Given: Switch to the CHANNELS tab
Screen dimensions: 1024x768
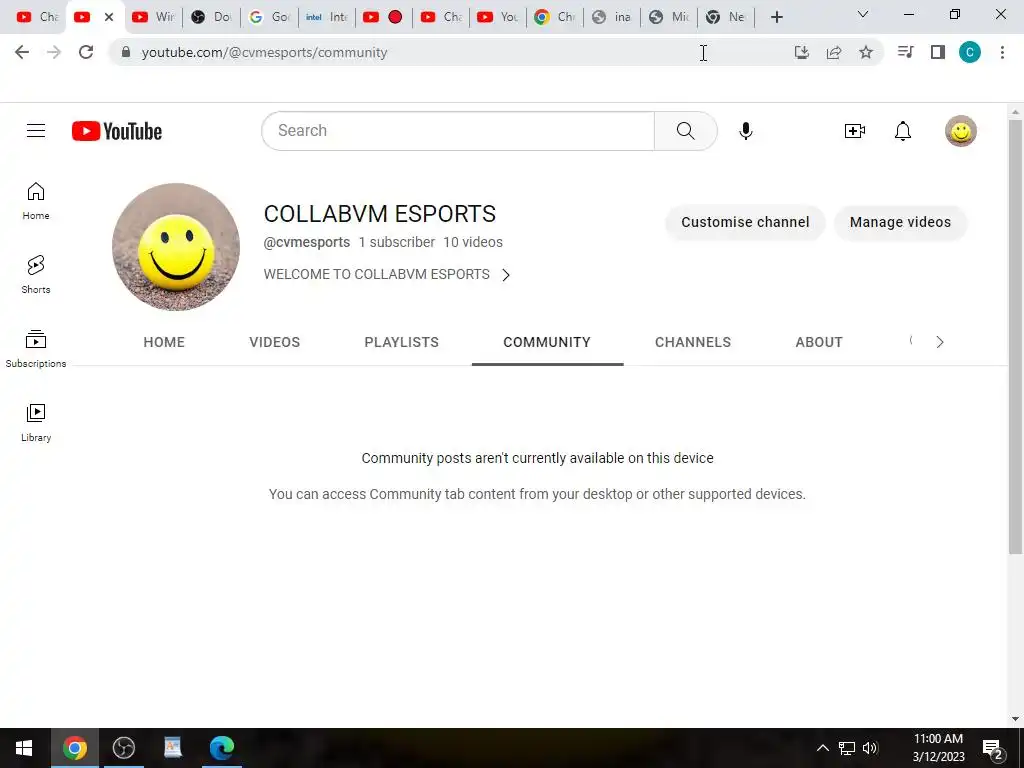Looking at the screenshot, I should 693,342.
